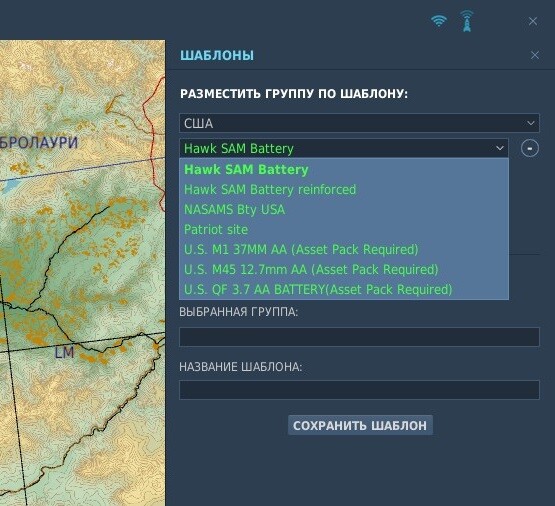Choose Hawk SAM Battery reinforced template
The width and height of the screenshot is (555, 506).
(344, 189)
